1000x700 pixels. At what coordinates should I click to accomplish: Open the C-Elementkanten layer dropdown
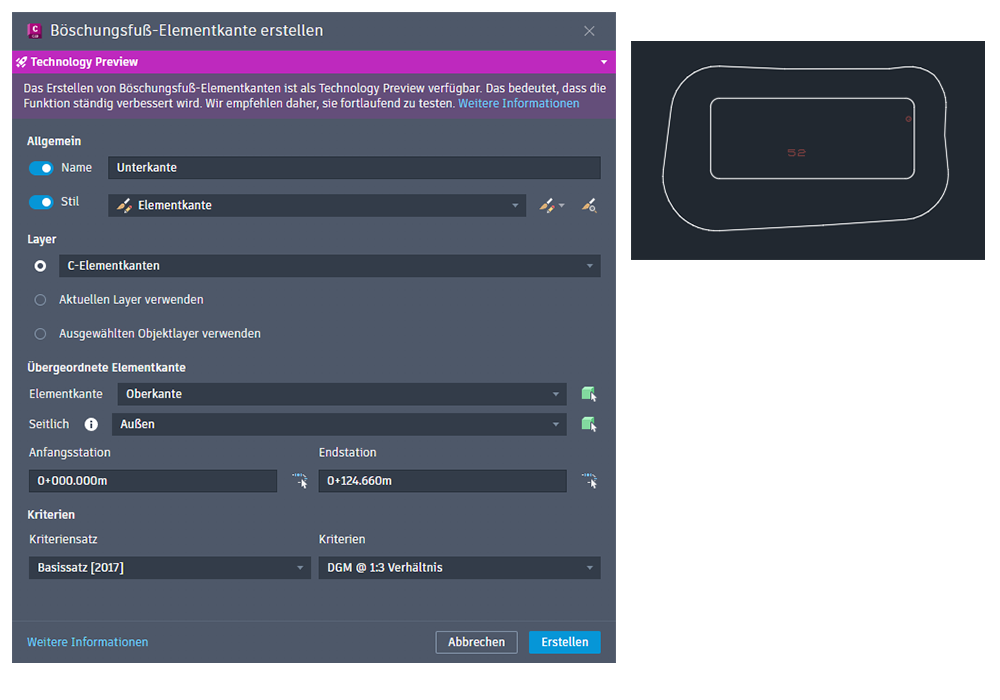click(x=330, y=266)
